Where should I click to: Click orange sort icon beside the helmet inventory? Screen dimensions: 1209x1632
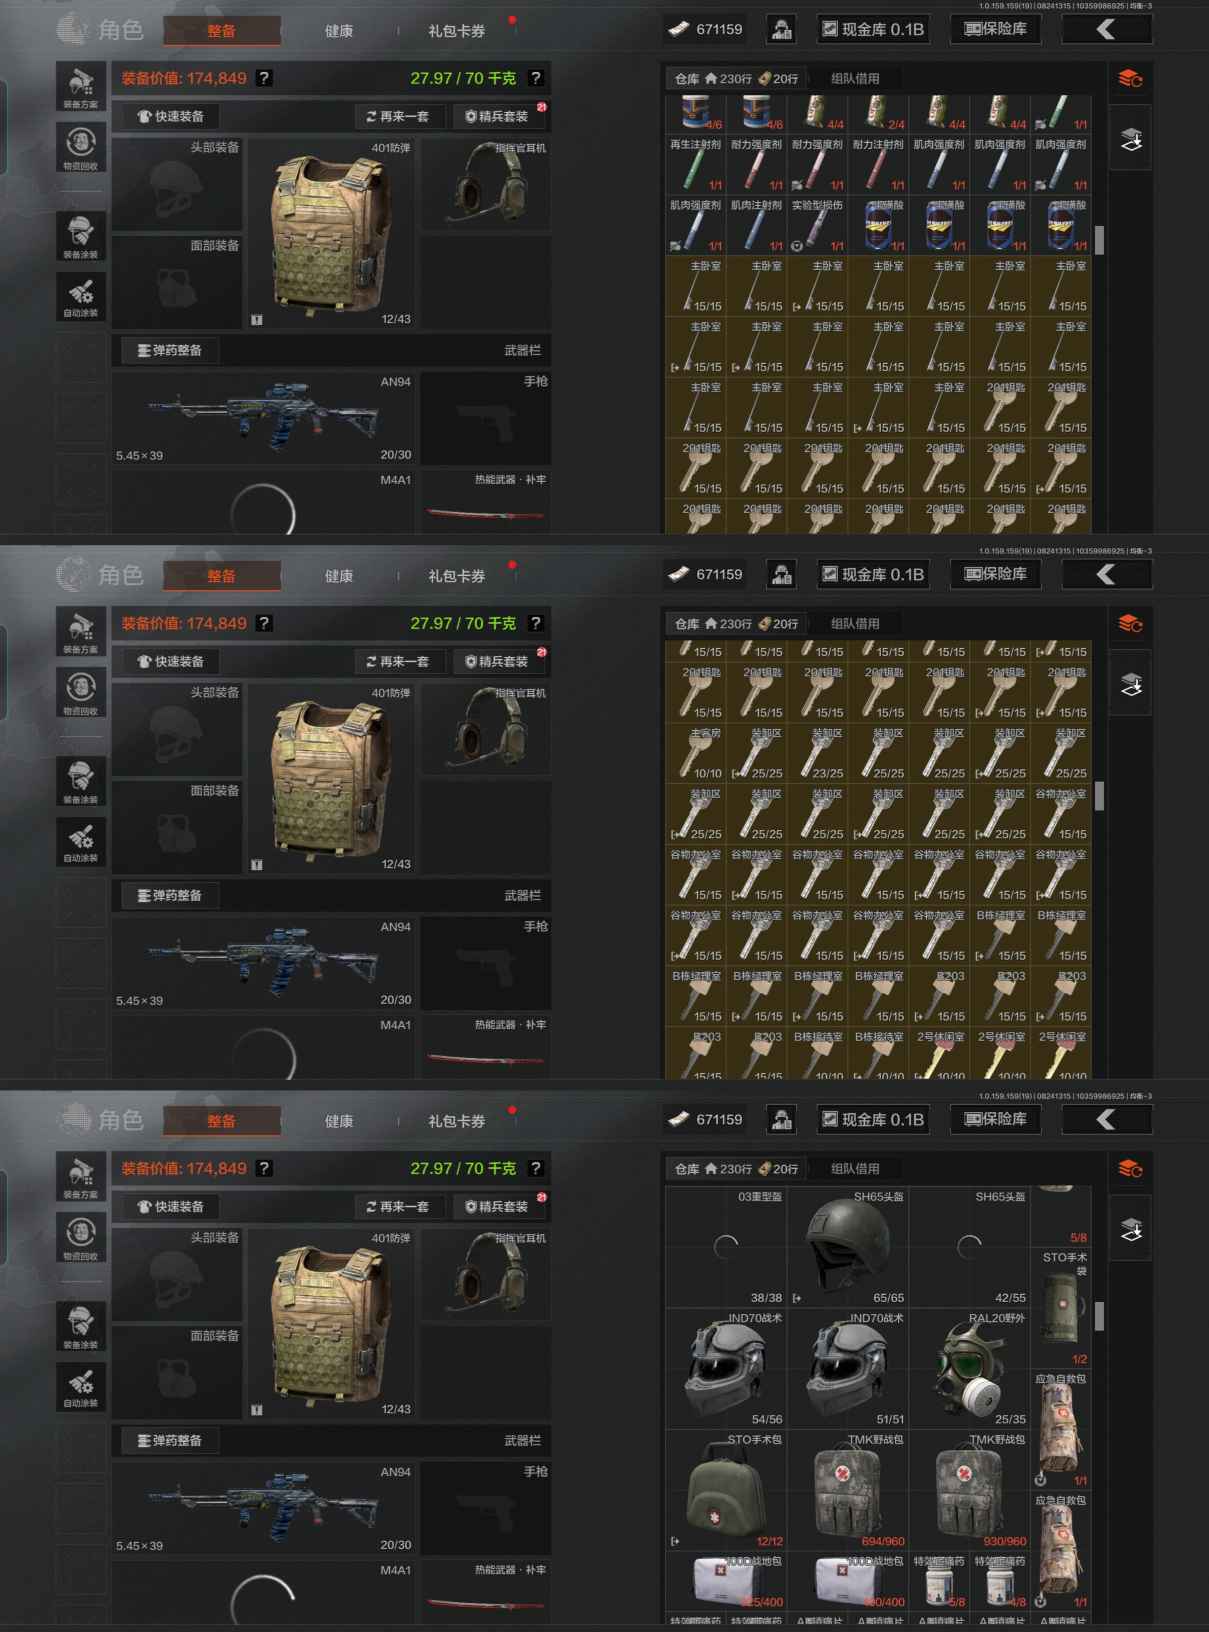tap(1131, 1169)
